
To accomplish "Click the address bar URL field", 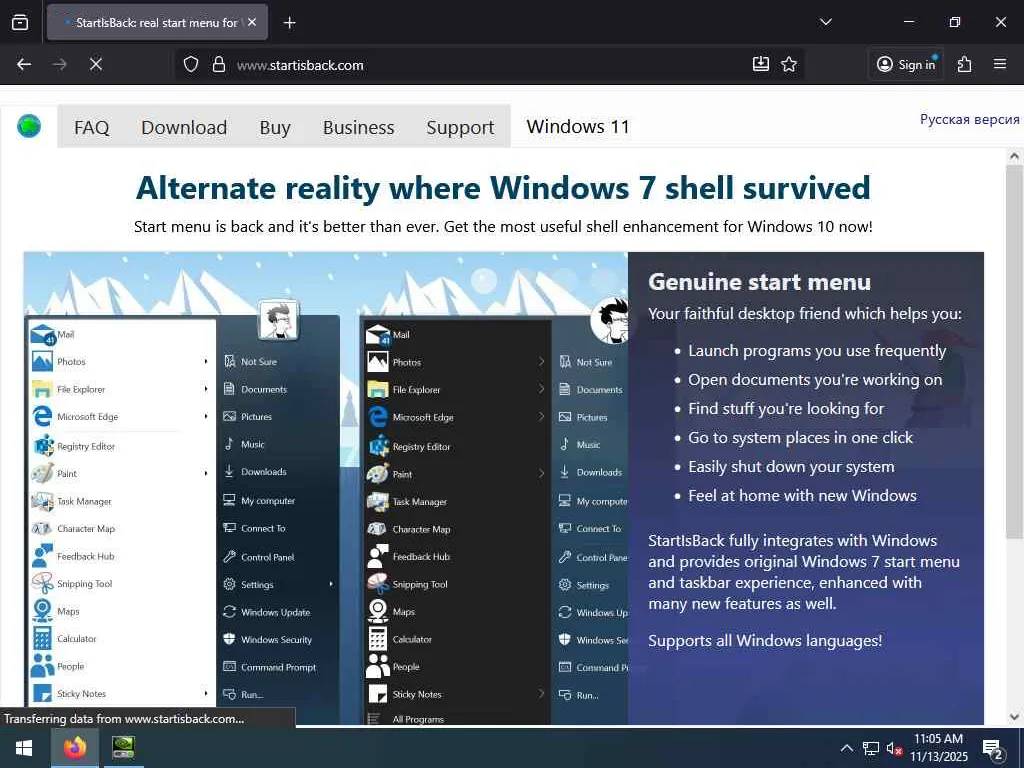I will [490, 65].
